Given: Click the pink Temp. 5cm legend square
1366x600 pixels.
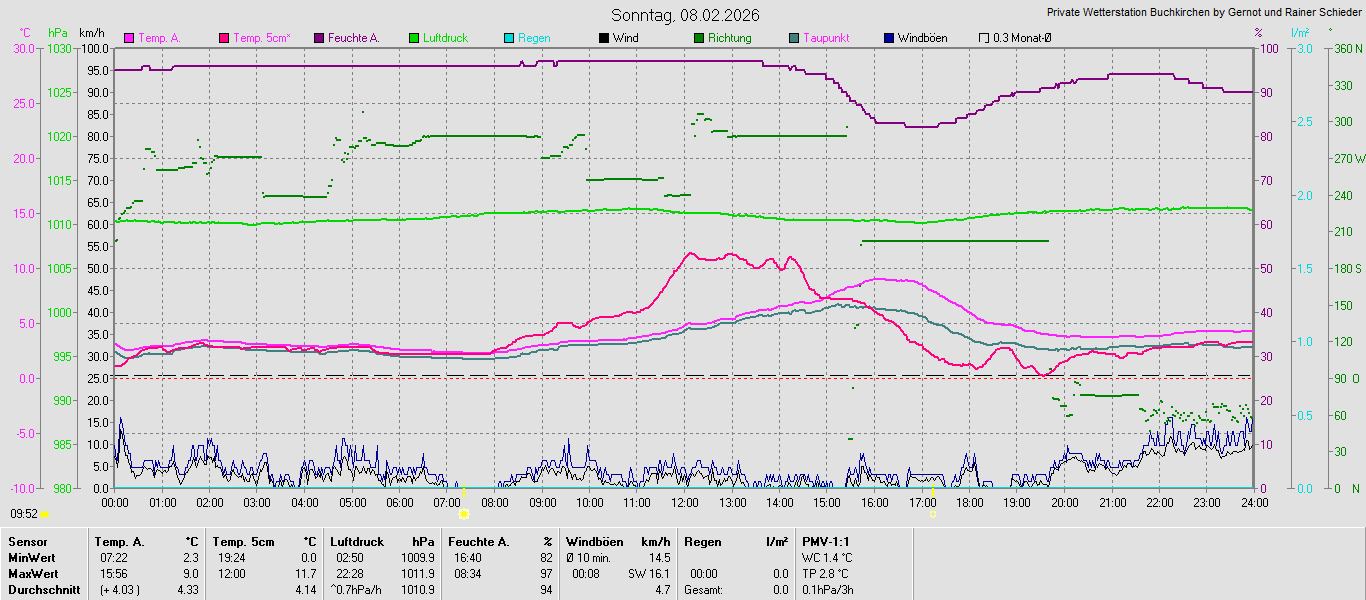Looking at the screenshot, I should pos(224,38).
